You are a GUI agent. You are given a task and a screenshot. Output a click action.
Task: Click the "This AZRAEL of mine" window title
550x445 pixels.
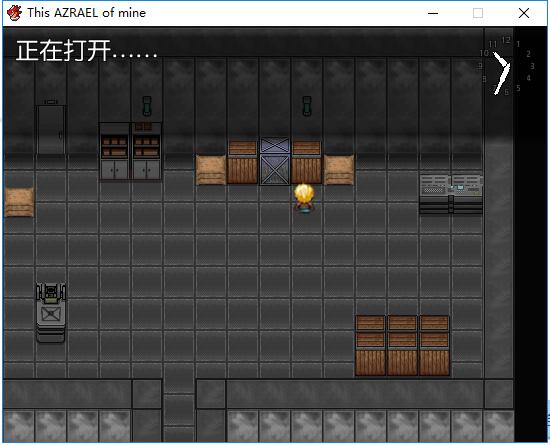[x=87, y=13]
